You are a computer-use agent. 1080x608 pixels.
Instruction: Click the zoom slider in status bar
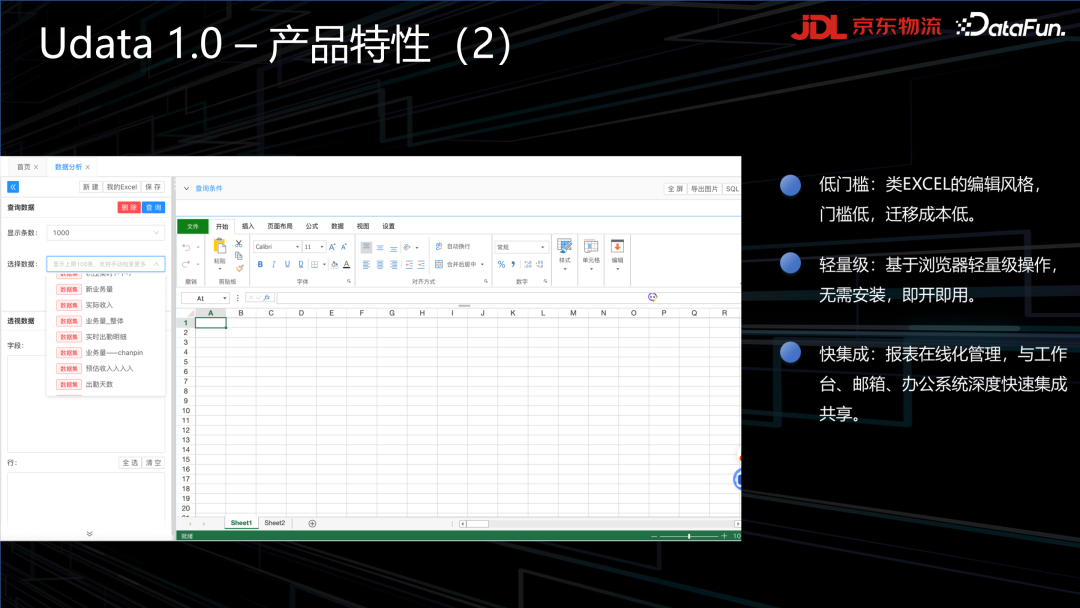(x=689, y=536)
